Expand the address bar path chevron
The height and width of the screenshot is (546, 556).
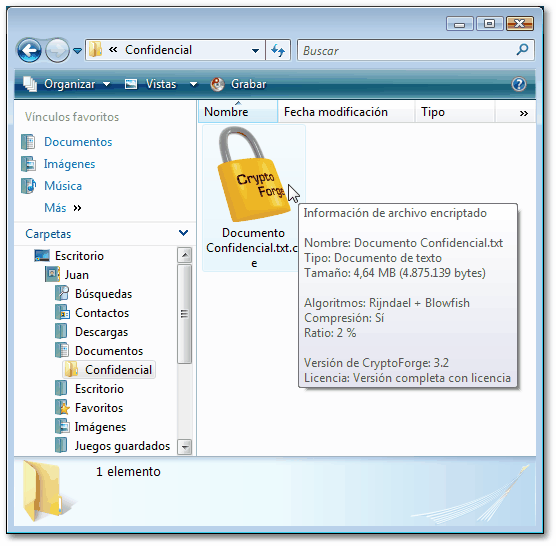[x=113, y=50]
